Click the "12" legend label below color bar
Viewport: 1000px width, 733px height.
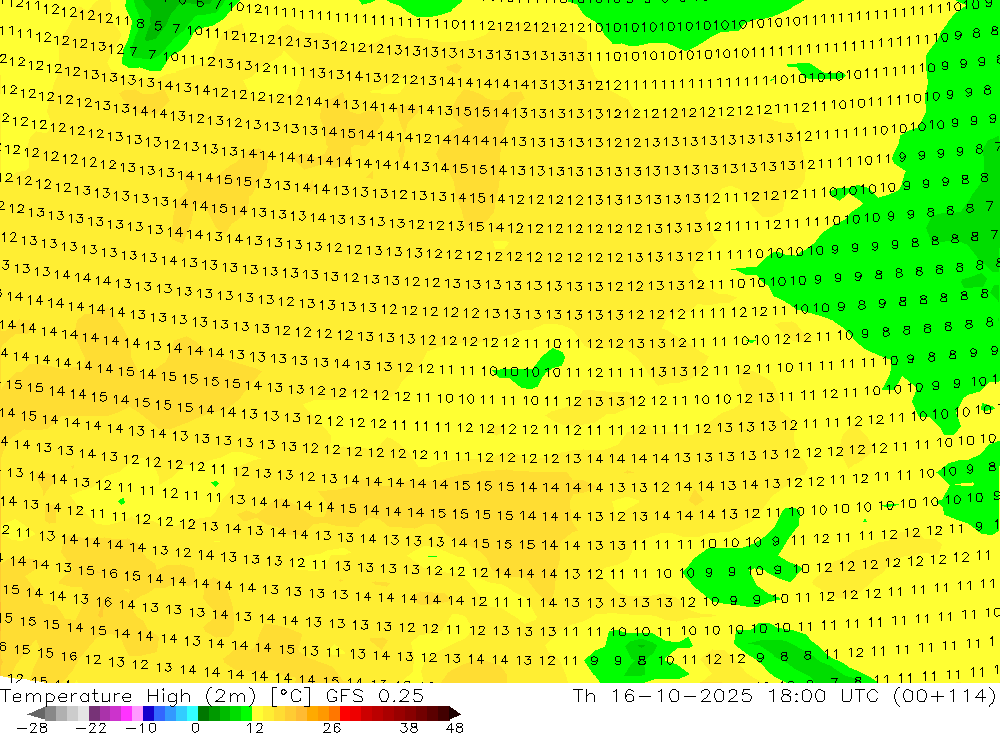[x=254, y=727]
